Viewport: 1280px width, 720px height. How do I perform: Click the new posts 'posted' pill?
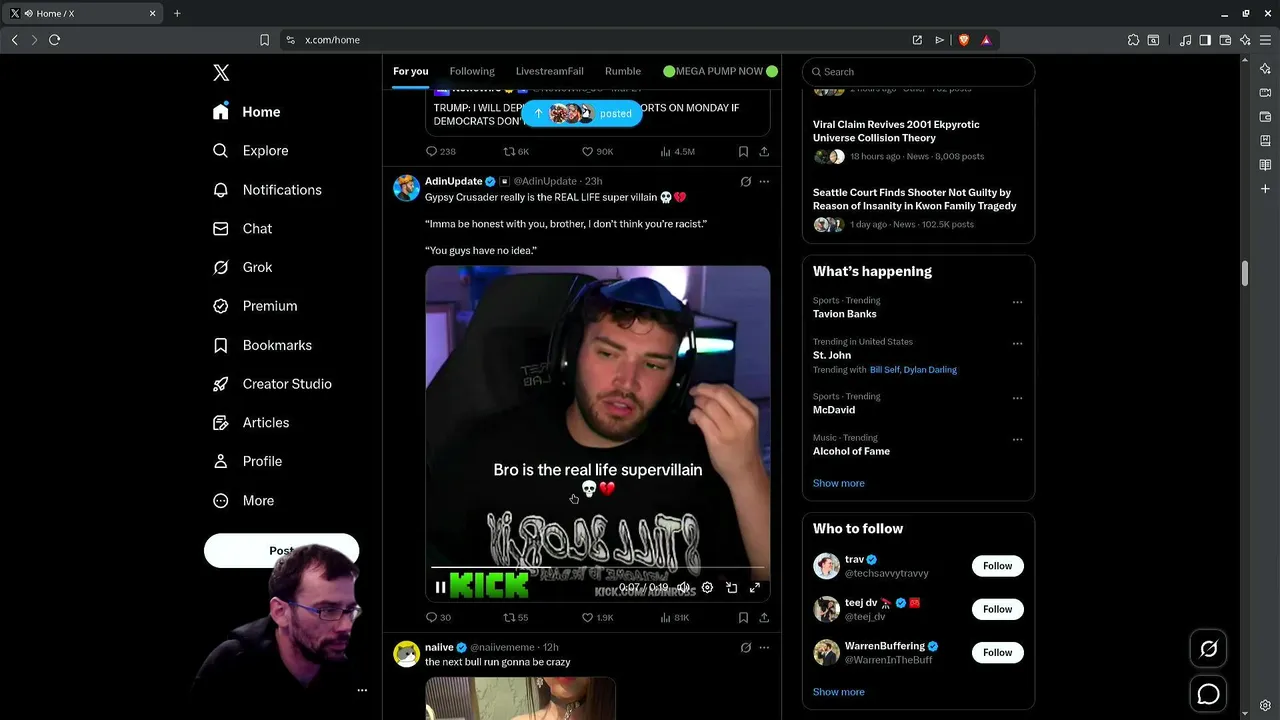[582, 113]
